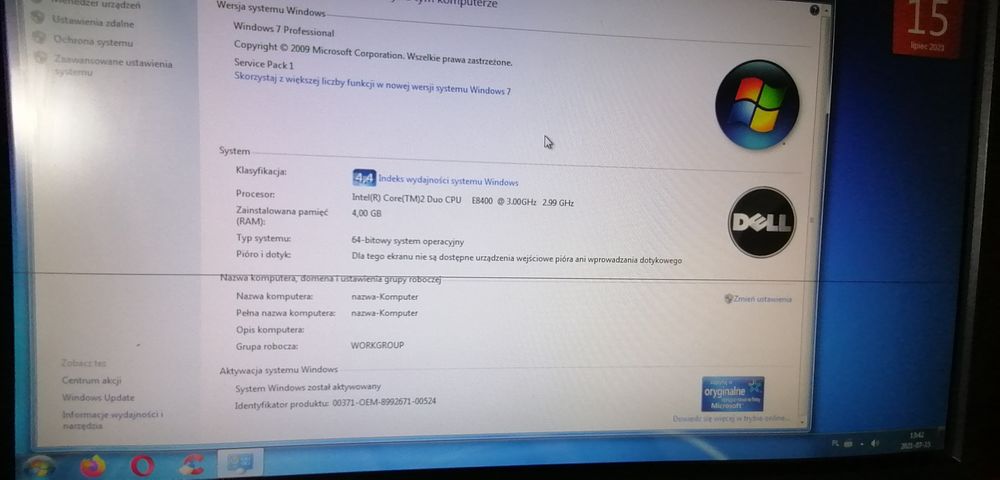1000x480 pixels.
Task: Click the 'Typ systemu:' label
Action: [263, 238]
